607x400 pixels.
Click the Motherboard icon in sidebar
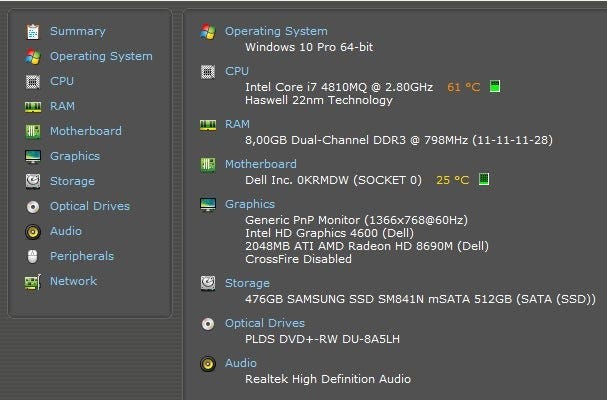click(x=33, y=132)
